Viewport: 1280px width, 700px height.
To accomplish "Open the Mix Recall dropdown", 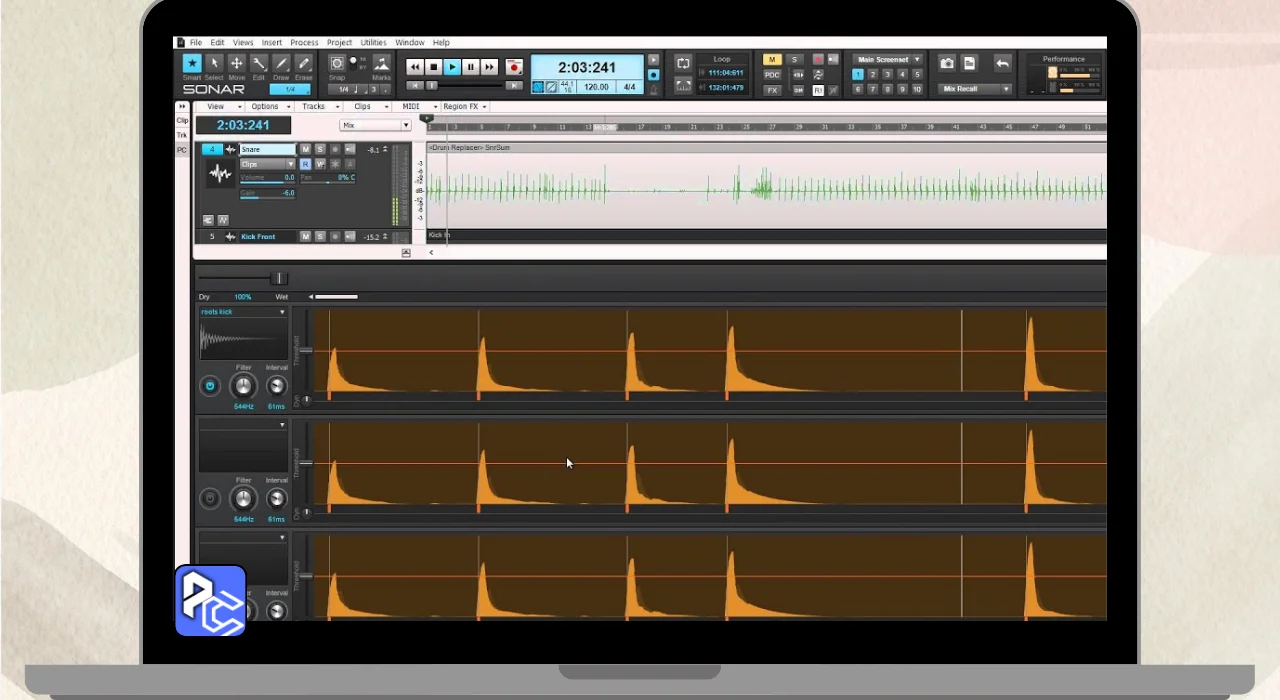I will (976, 89).
